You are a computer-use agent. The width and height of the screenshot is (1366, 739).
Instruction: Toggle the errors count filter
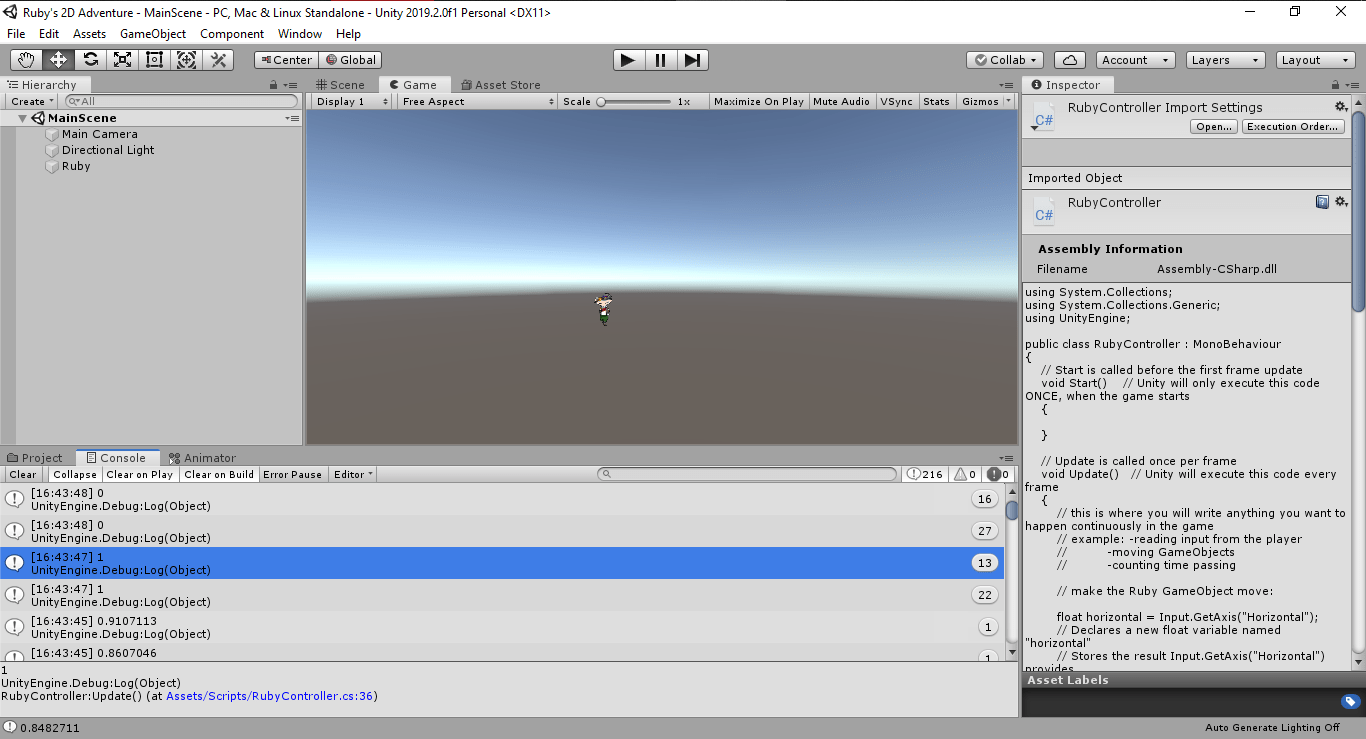[998, 474]
